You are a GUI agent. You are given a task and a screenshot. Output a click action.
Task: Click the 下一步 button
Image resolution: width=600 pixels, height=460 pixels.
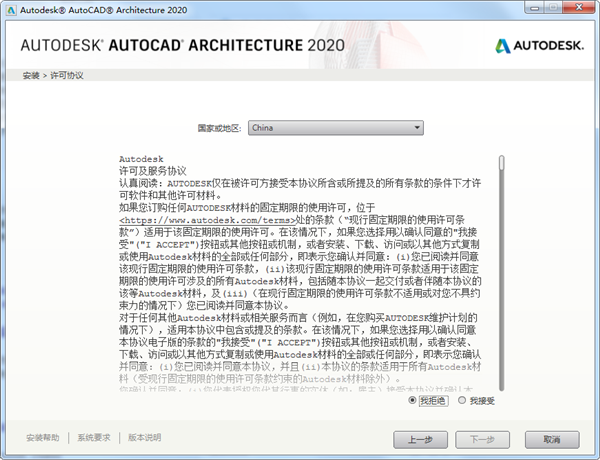tap(483, 439)
